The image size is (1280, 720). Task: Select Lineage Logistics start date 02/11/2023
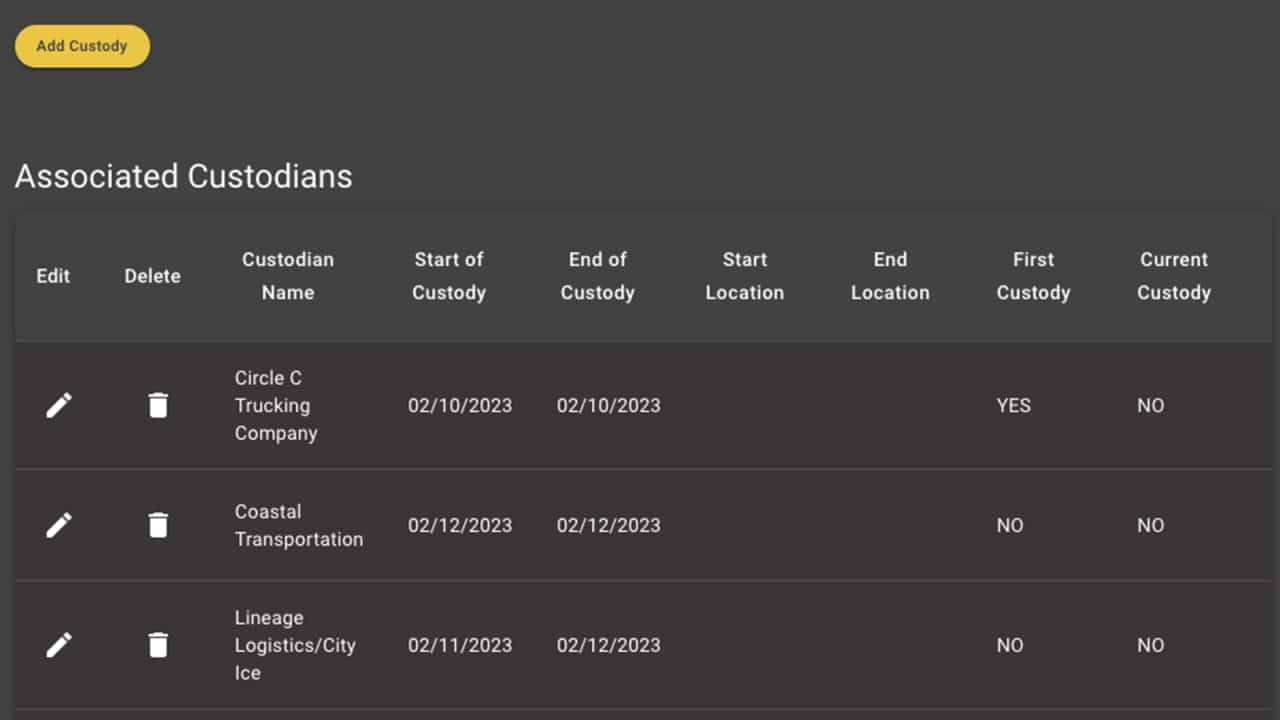[459, 645]
